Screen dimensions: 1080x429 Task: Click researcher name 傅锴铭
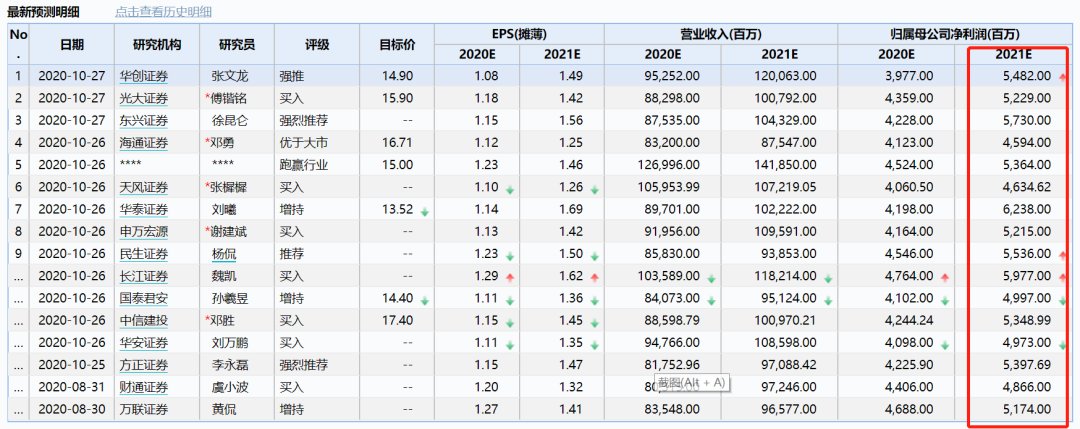point(230,98)
